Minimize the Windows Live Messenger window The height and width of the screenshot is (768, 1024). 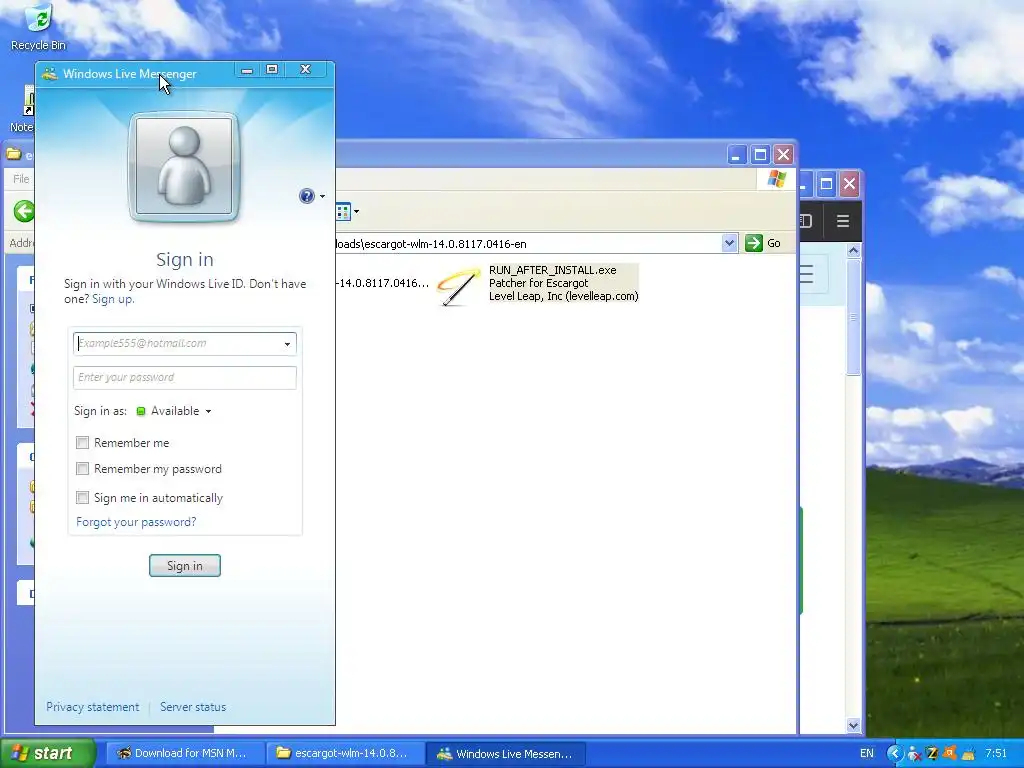[x=247, y=69]
